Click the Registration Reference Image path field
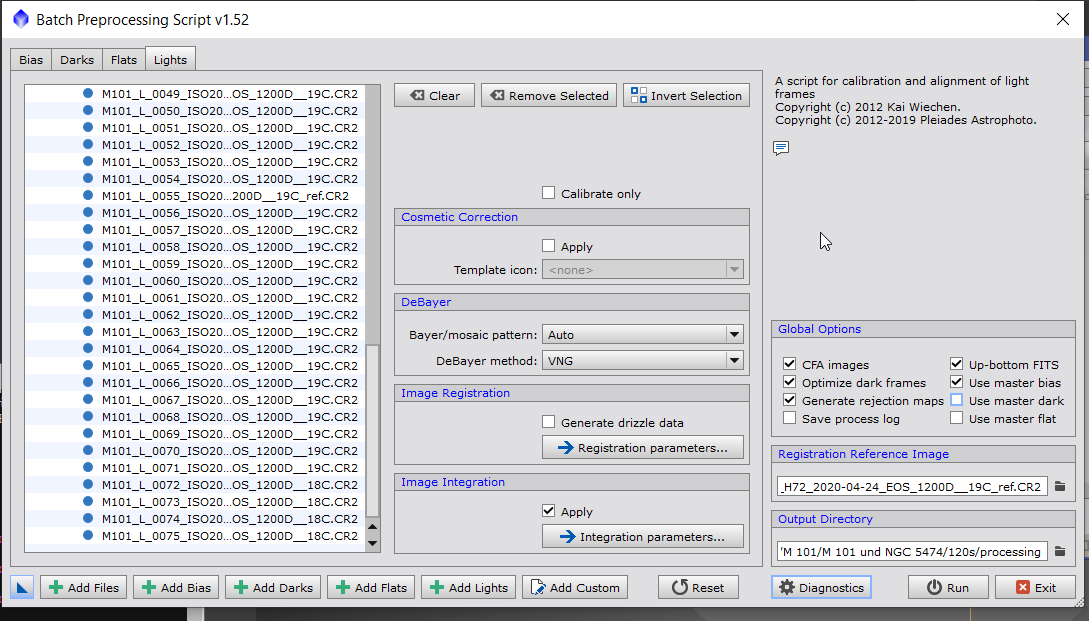Screen dimensions: 1089x621 click(912, 486)
